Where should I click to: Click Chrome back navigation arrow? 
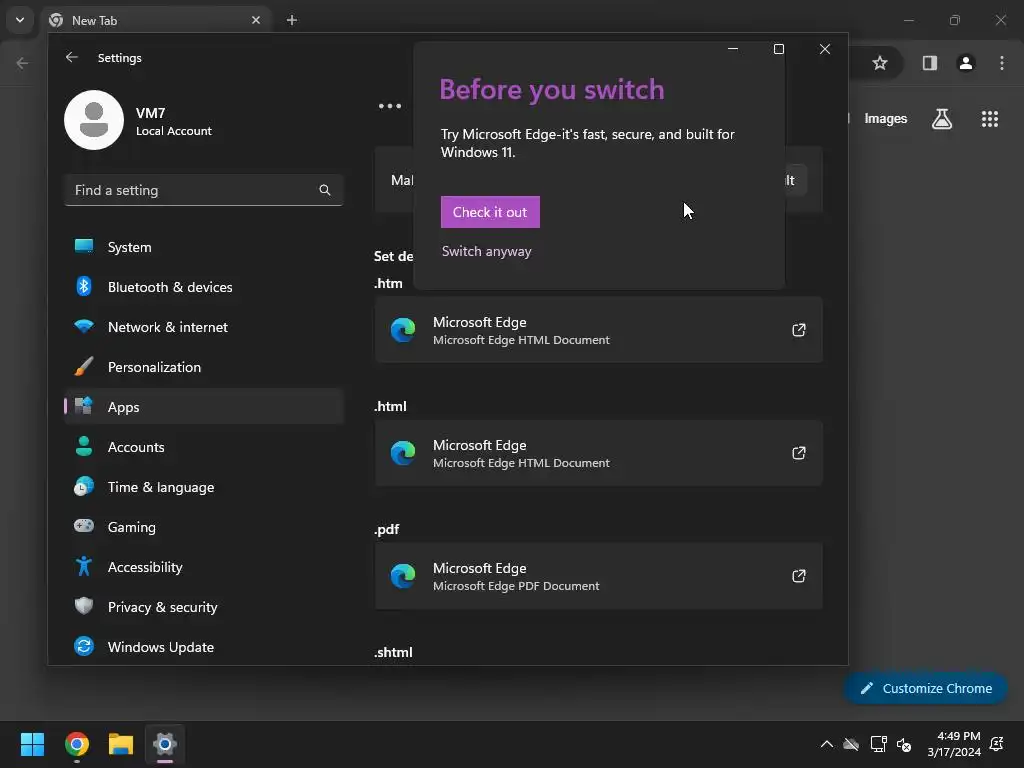click(22, 63)
